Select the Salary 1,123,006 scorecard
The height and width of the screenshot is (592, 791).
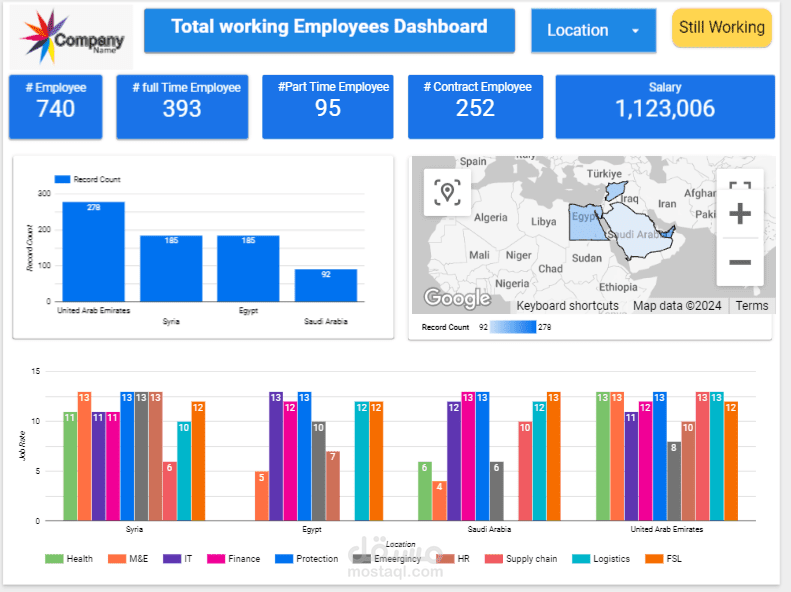665,106
